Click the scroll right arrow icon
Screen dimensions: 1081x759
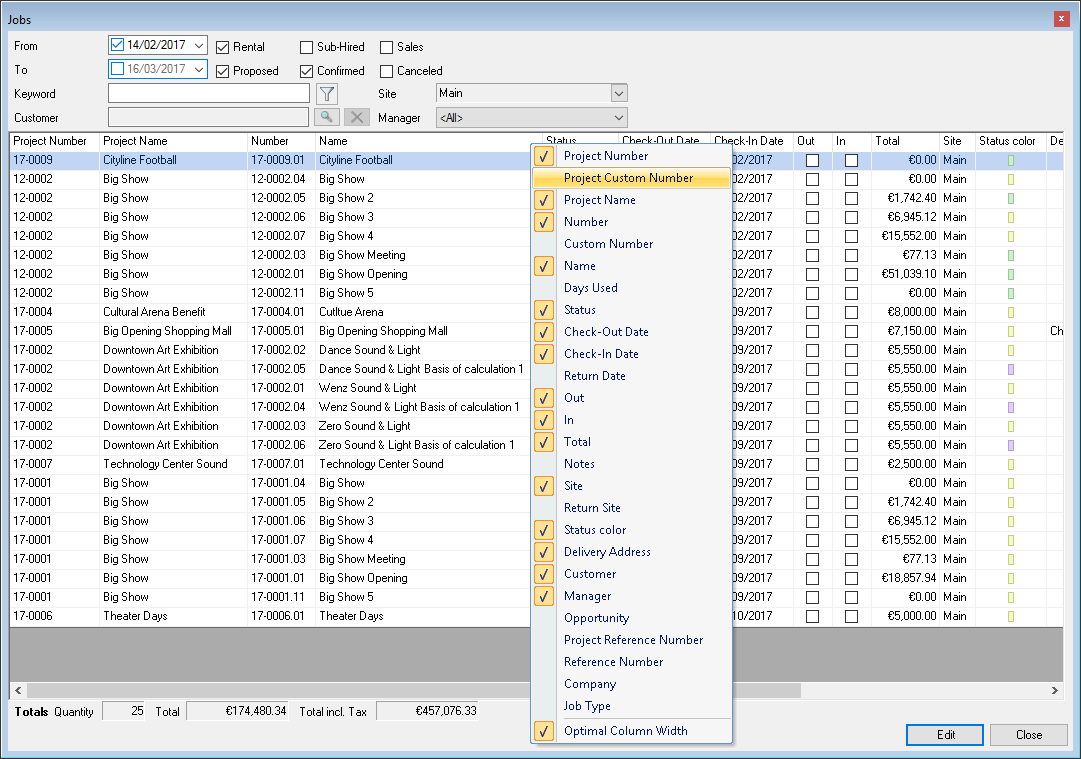pos(1055,691)
